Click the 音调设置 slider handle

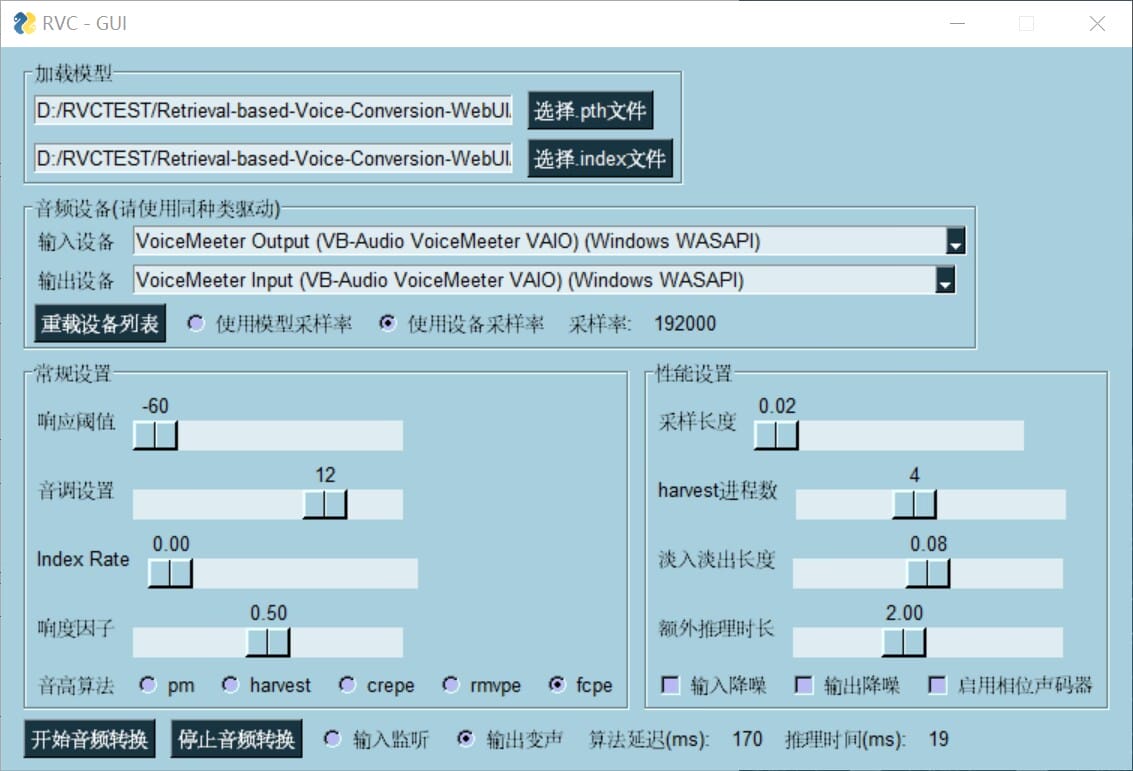point(325,504)
